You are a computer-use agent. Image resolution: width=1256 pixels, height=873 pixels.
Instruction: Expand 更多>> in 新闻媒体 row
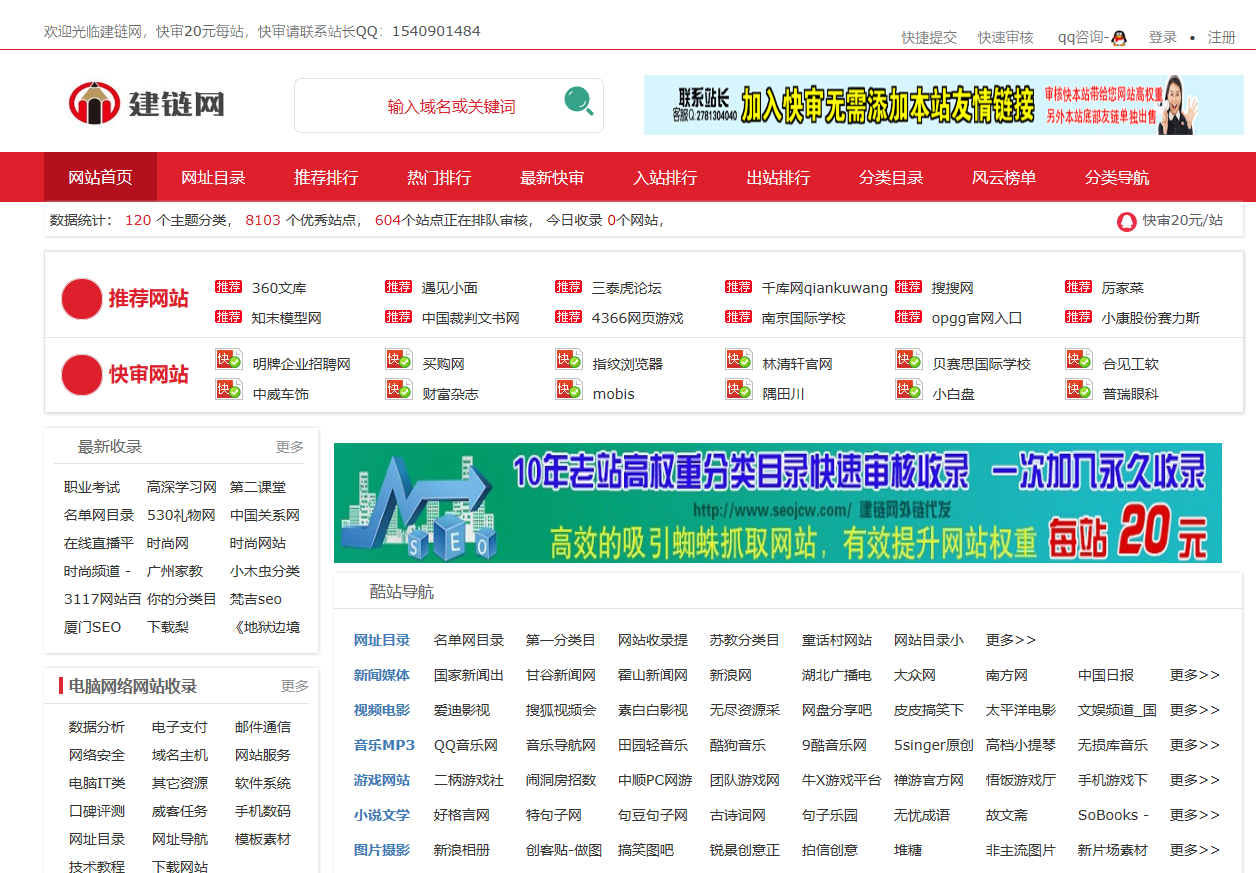coord(1195,675)
